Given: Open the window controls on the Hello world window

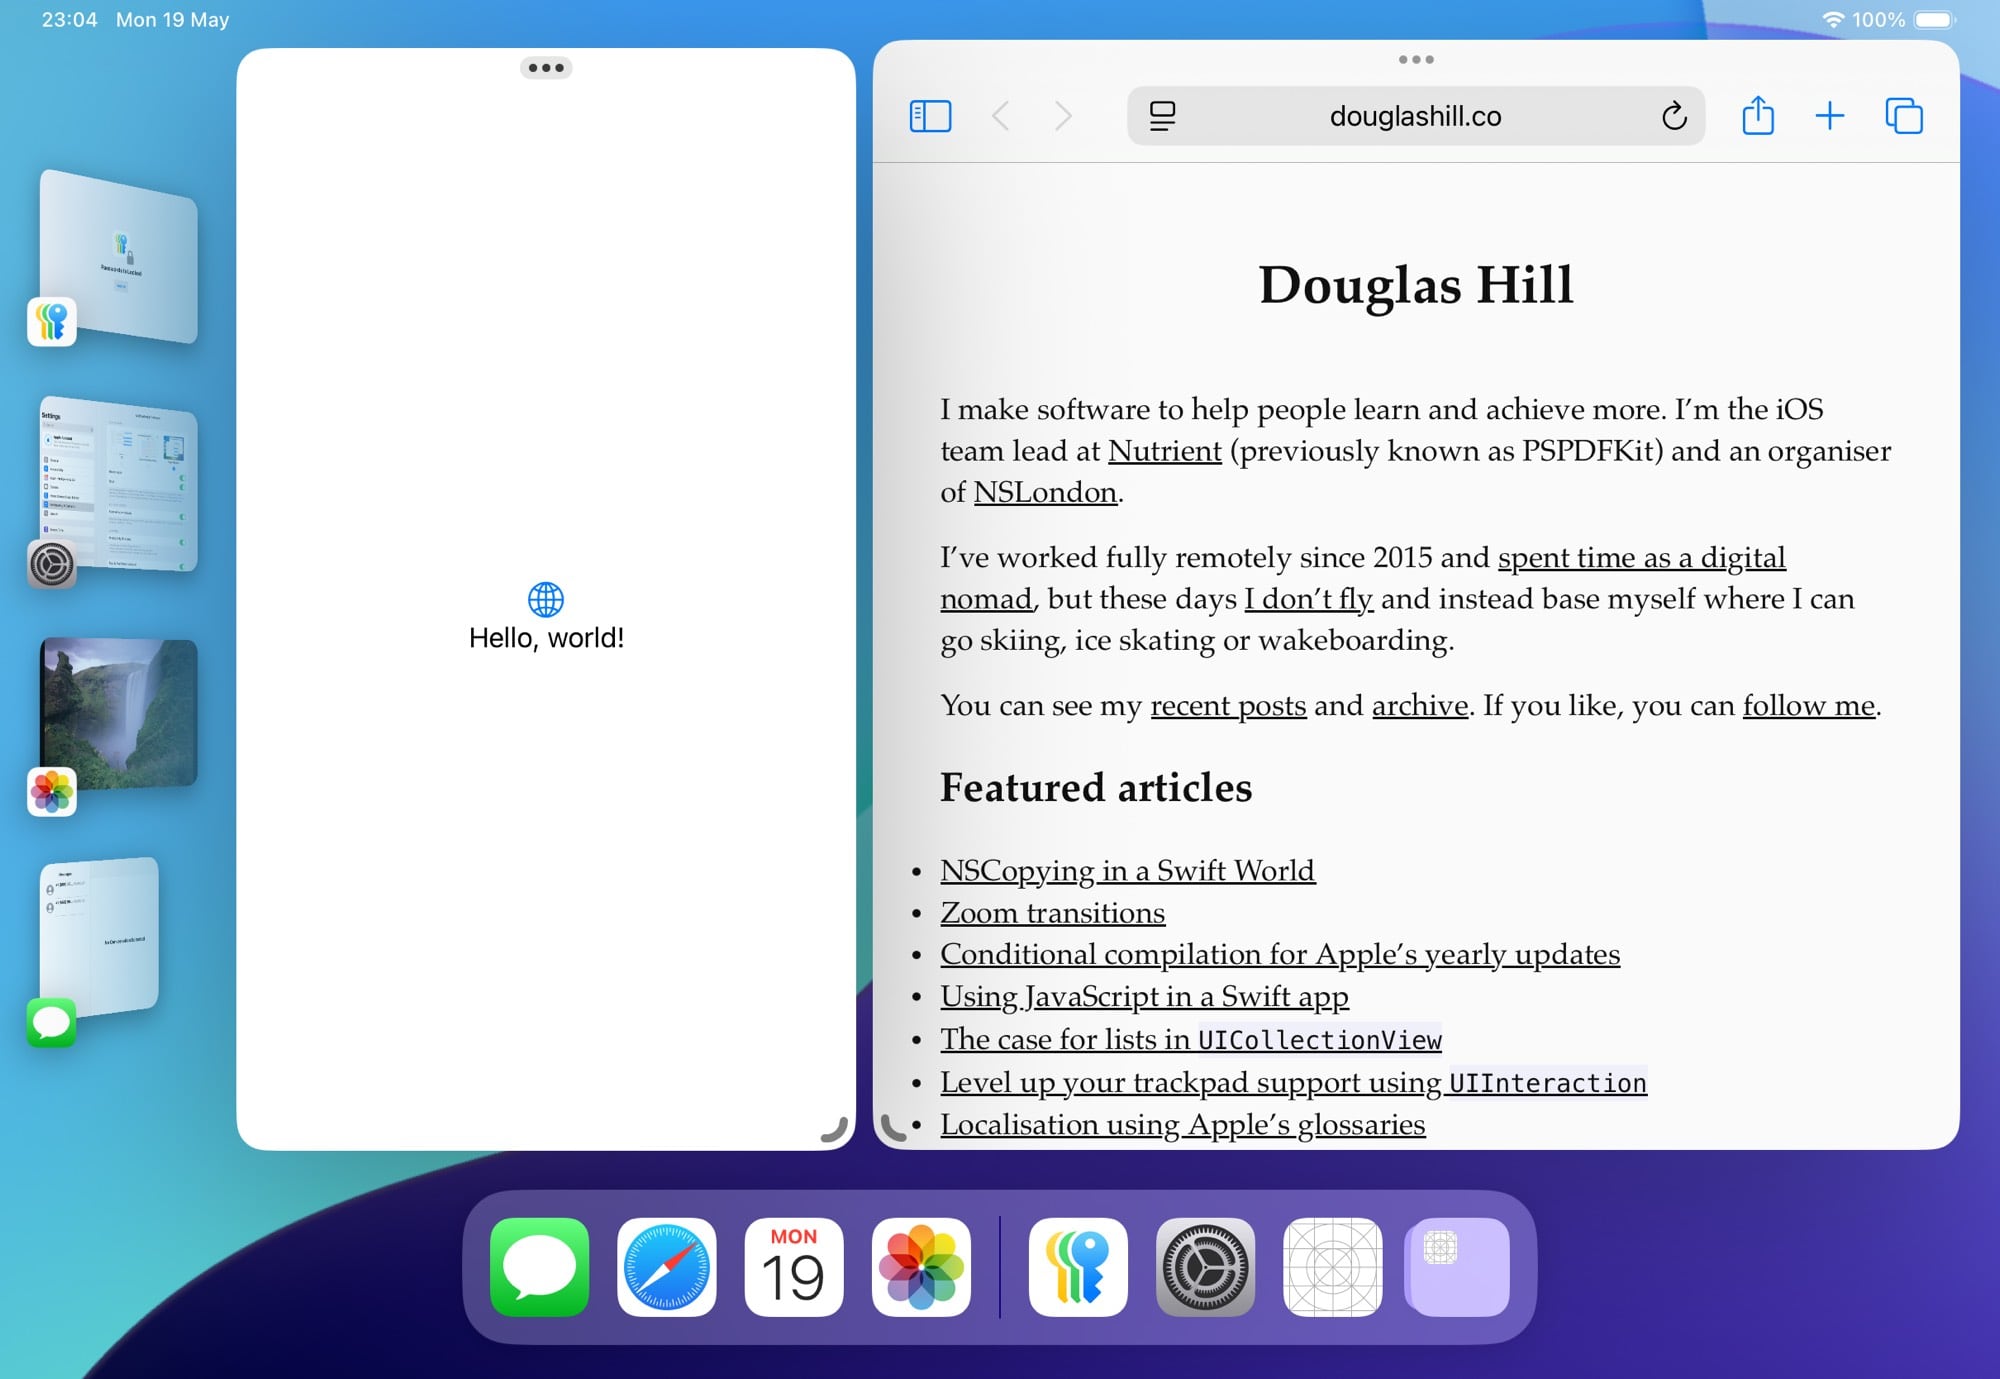Looking at the screenshot, I should pyautogui.click(x=546, y=67).
